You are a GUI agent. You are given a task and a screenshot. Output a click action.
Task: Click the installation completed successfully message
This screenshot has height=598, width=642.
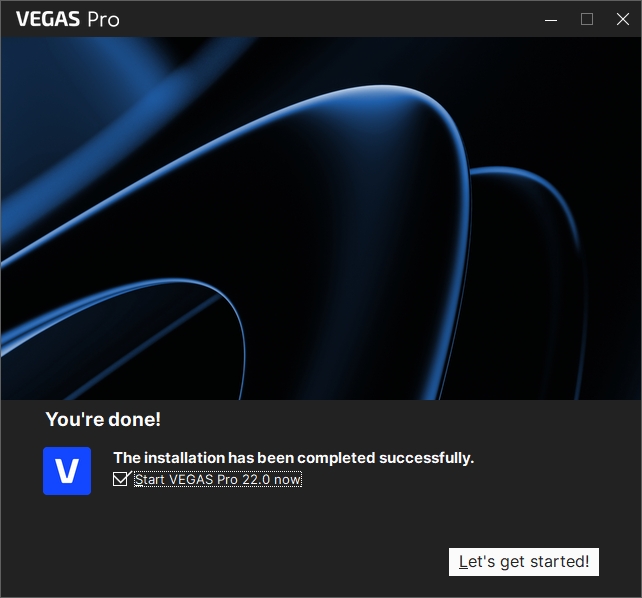coord(293,458)
